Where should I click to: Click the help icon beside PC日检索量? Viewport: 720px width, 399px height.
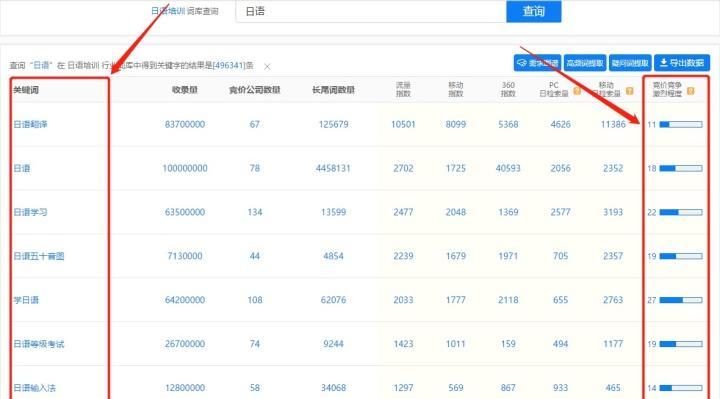(577, 91)
